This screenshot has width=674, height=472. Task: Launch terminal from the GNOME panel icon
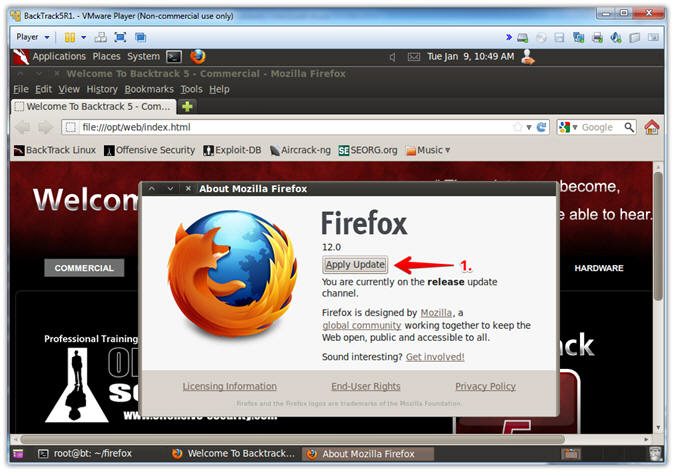pyautogui.click(x=174, y=57)
